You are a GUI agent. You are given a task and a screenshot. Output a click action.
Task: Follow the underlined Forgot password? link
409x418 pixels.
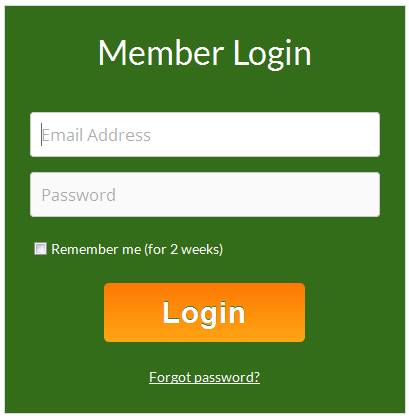tap(204, 377)
